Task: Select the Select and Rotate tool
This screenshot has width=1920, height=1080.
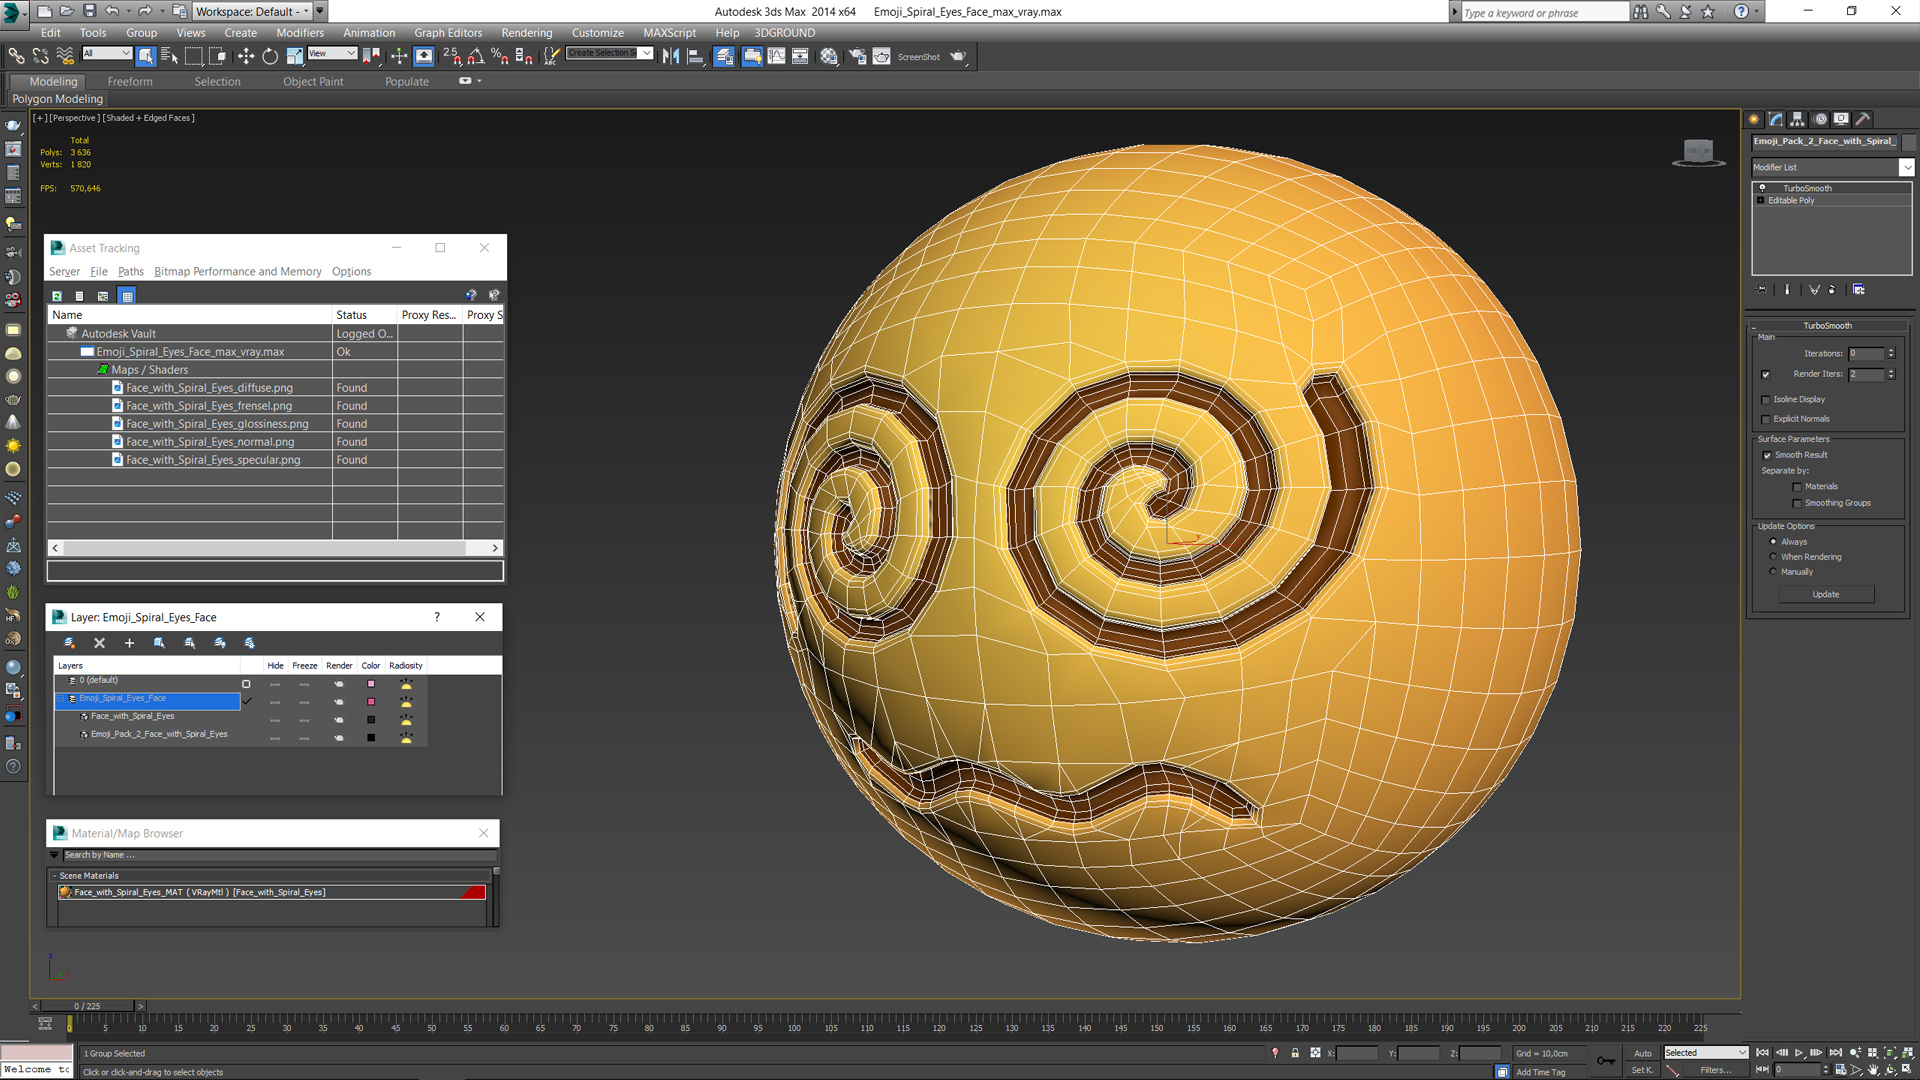Action: click(x=270, y=57)
